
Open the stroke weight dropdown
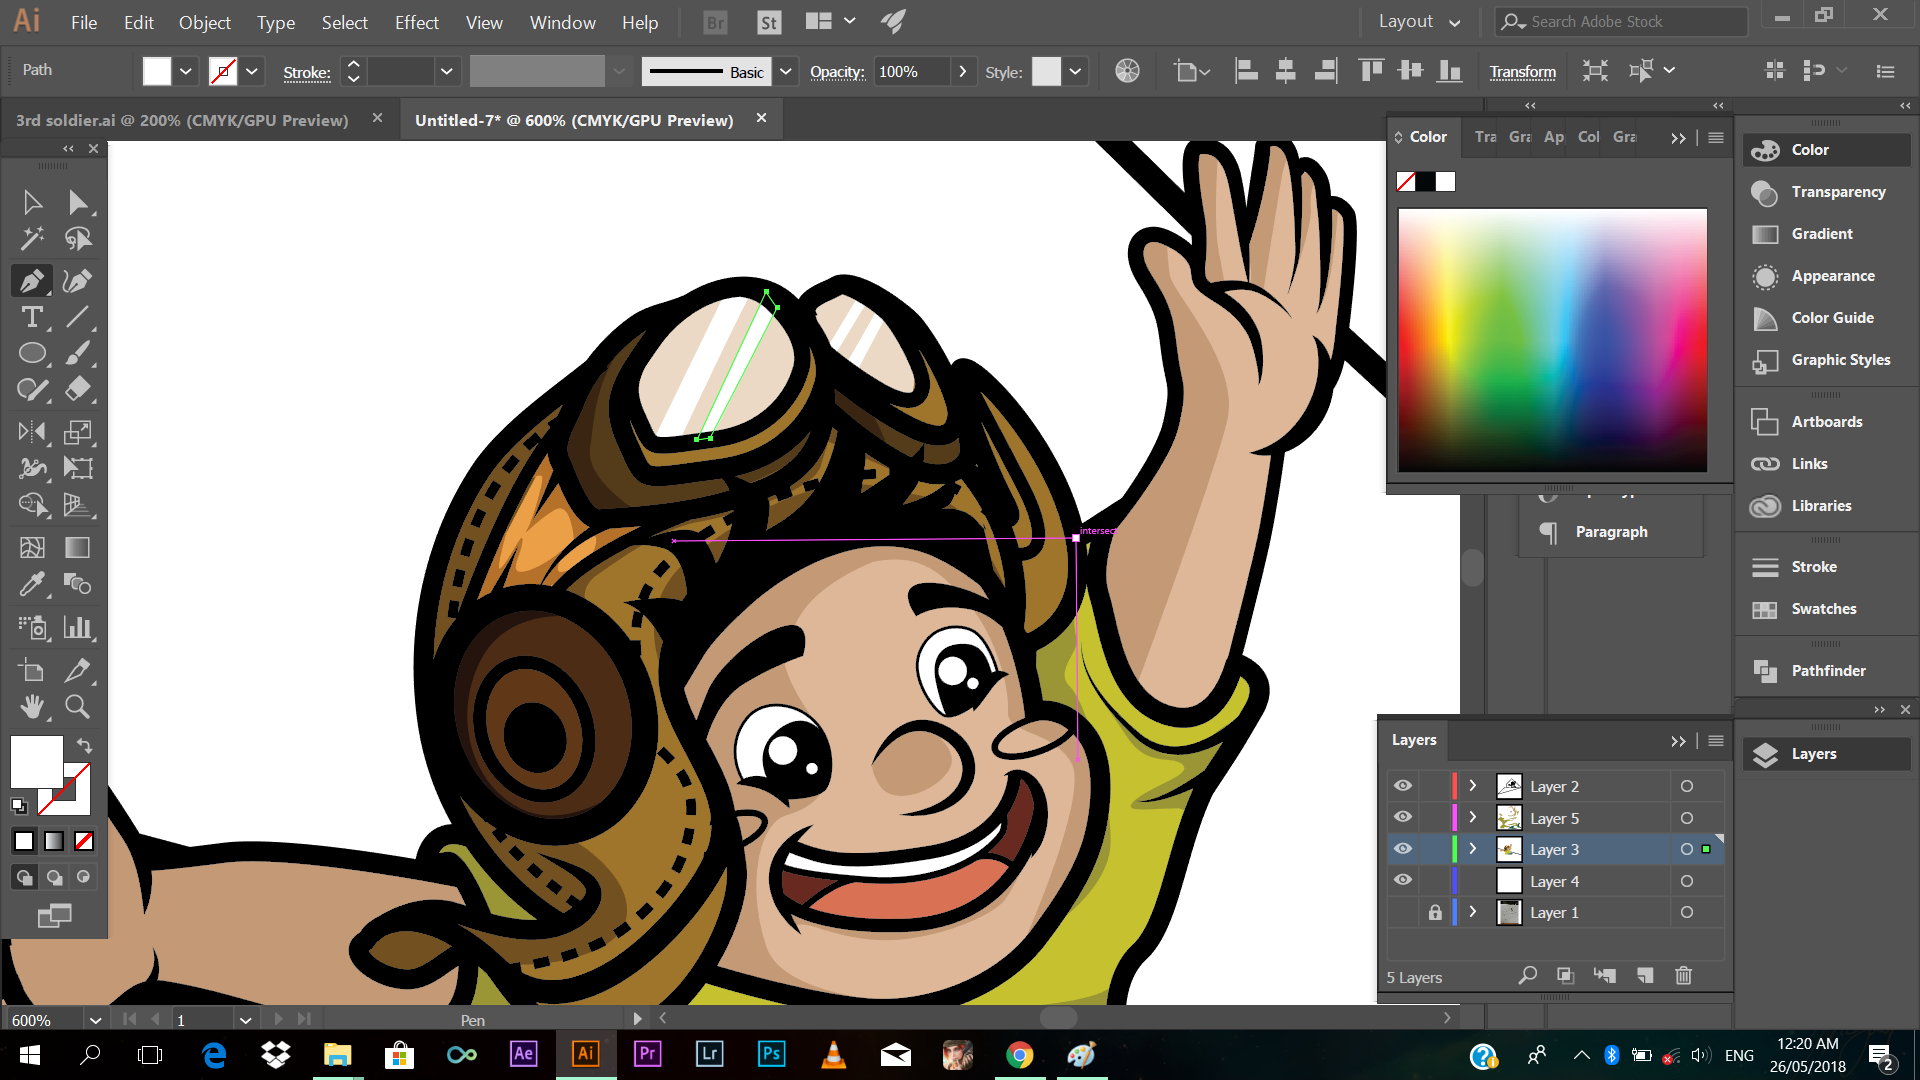click(x=447, y=71)
